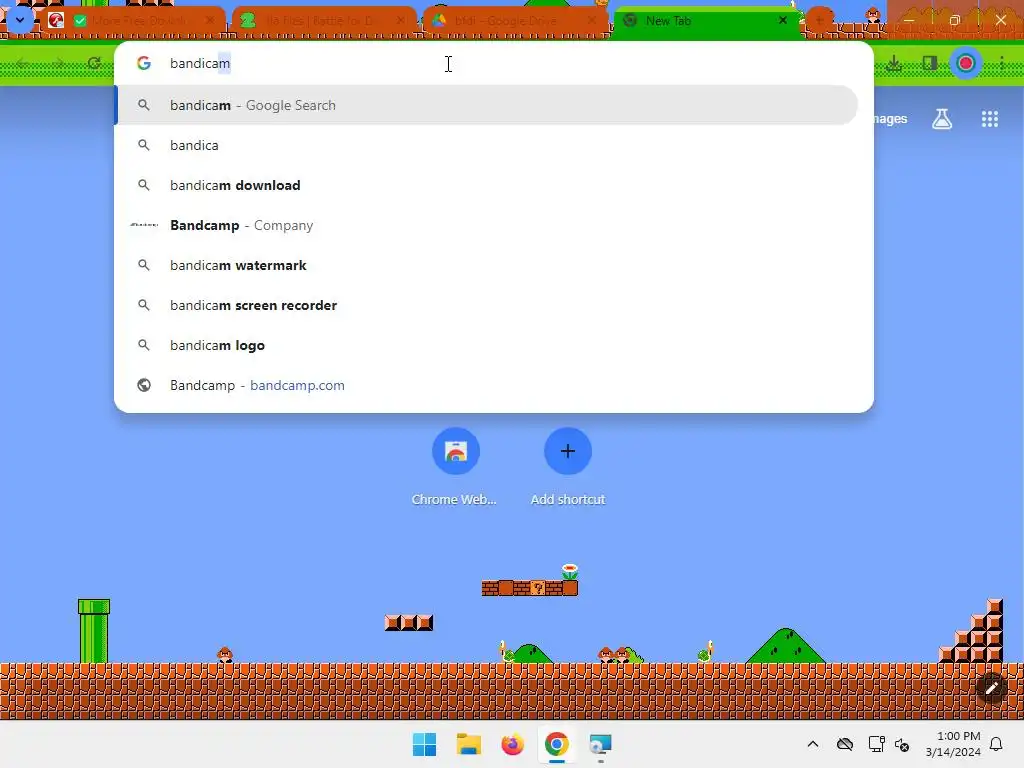
Task: Open the Google apps grid
Action: point(989,119)
